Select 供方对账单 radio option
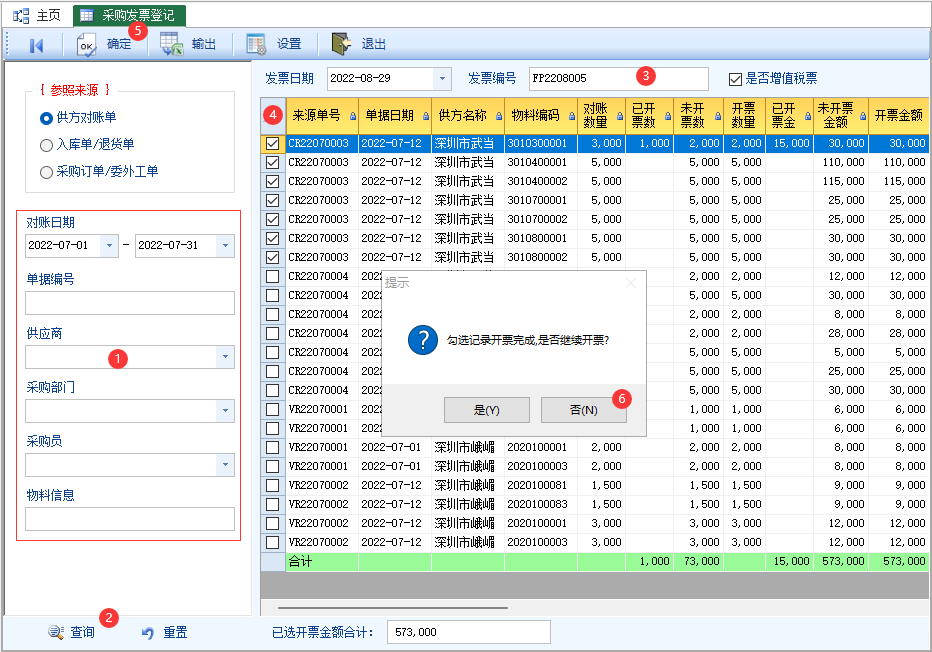Screen dimensions: 932x652 (x=46, y=118)
